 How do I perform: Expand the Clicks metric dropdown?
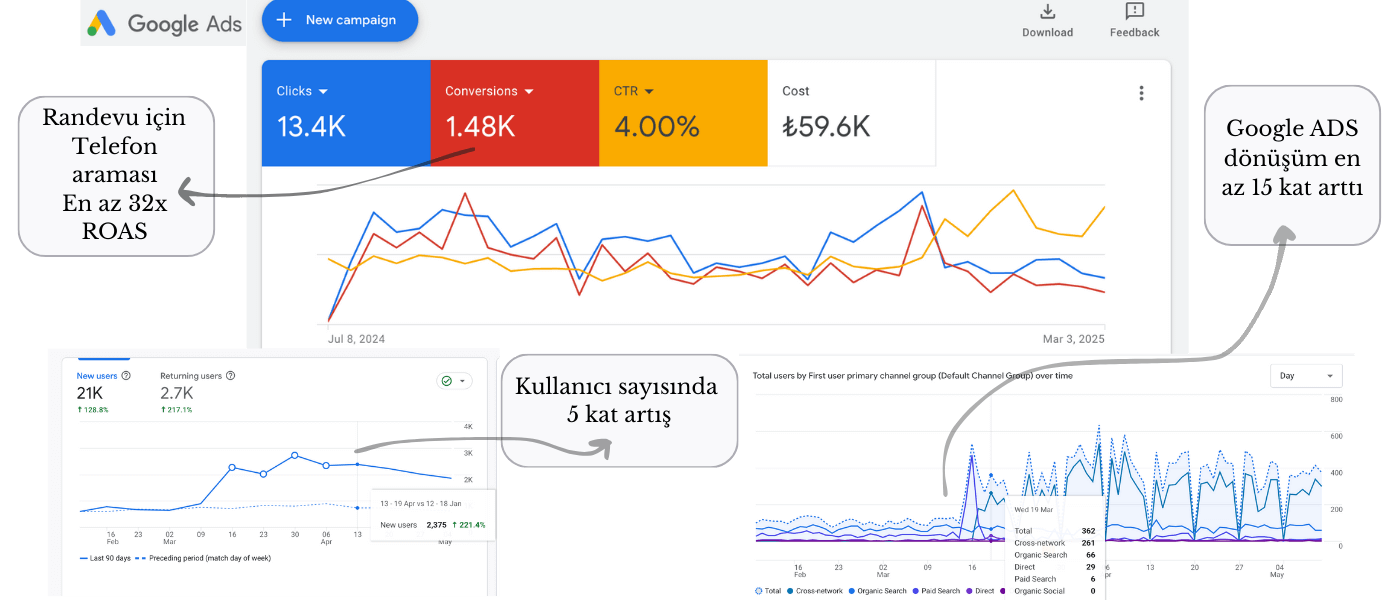[x=322, y=91]
